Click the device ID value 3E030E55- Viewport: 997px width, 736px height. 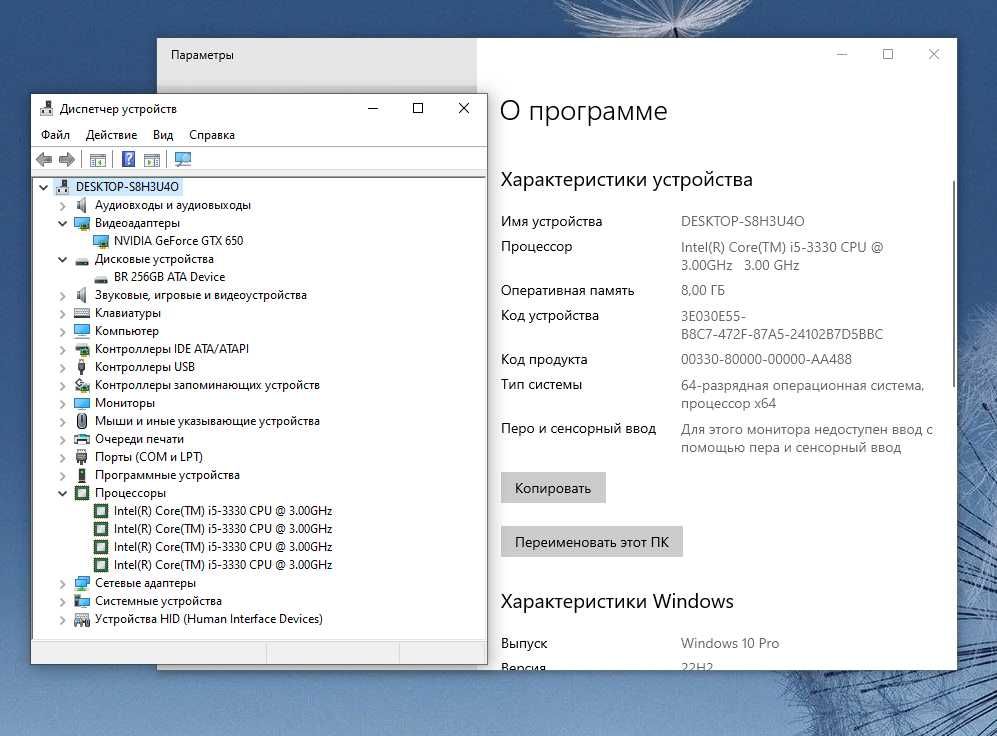coord(713,316)
